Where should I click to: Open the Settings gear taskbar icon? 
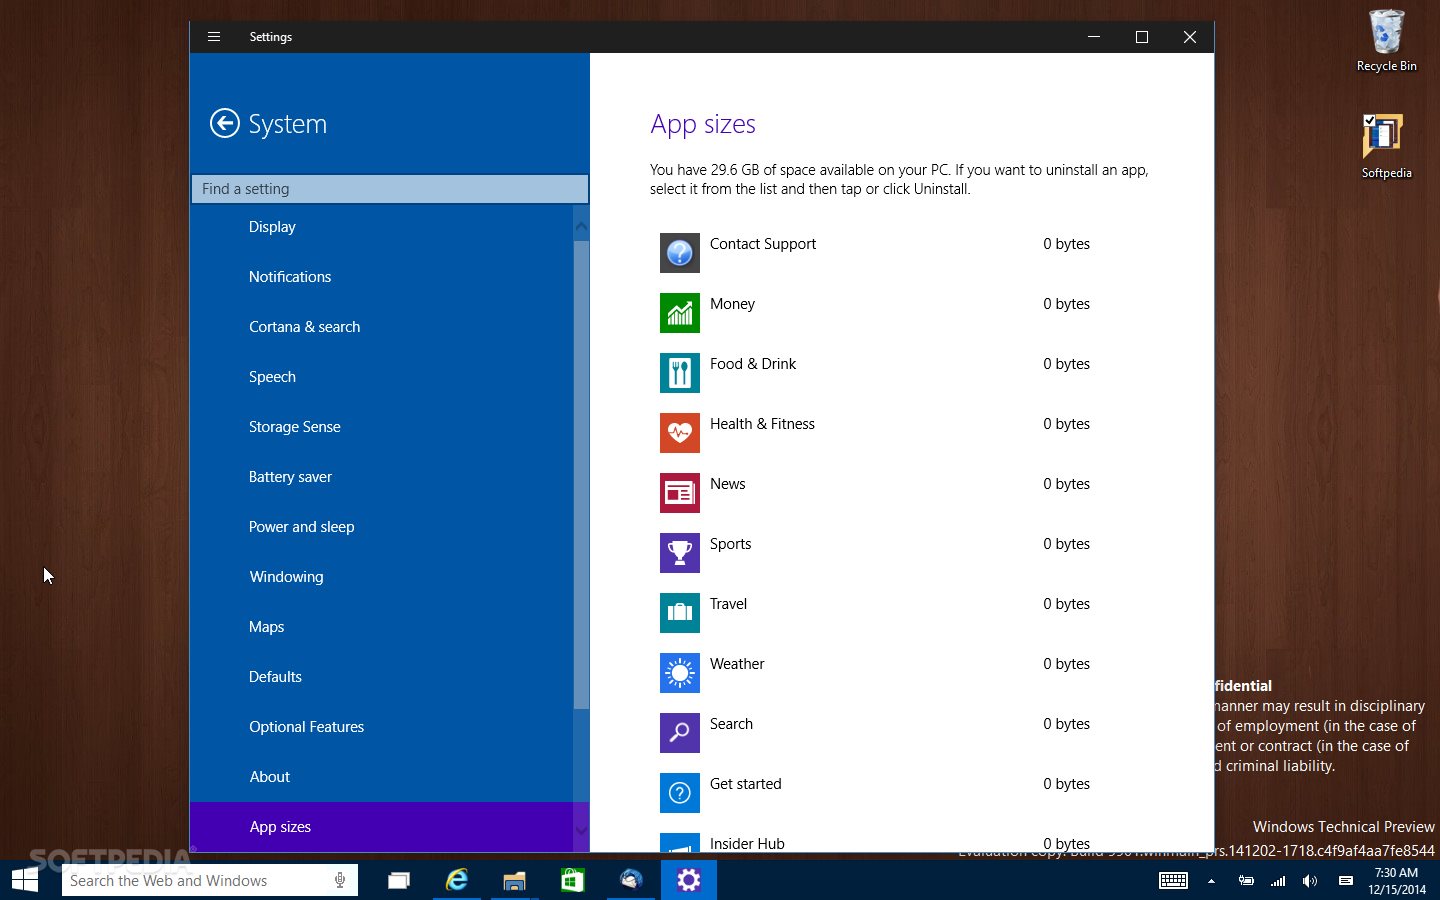[688, 880]
